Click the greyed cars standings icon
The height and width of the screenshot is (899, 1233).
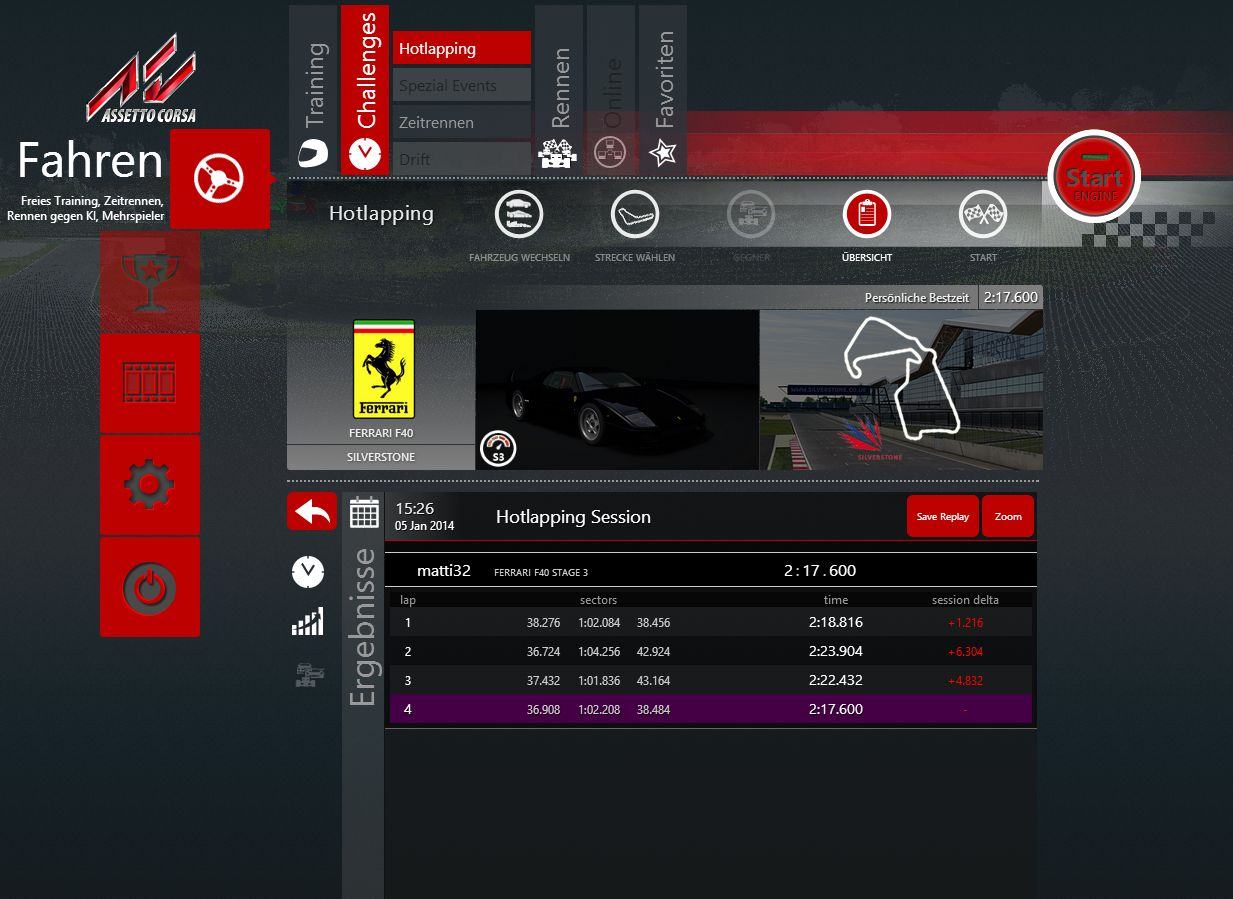309,675
